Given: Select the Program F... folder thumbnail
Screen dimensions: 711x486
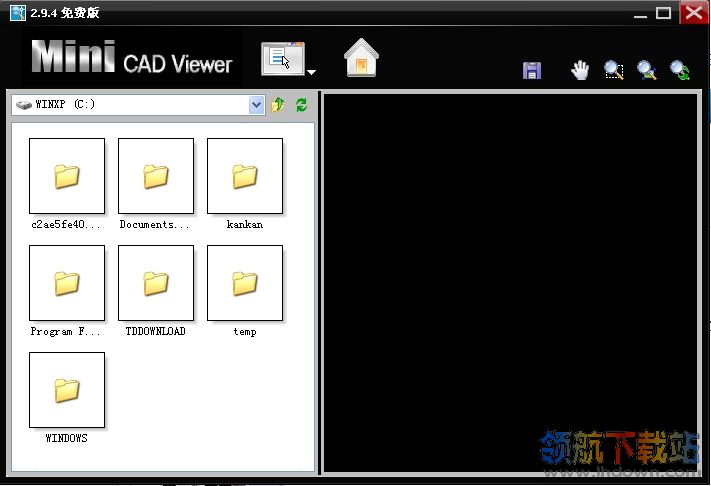Looking at the screenshot, I should click(67, 283).
